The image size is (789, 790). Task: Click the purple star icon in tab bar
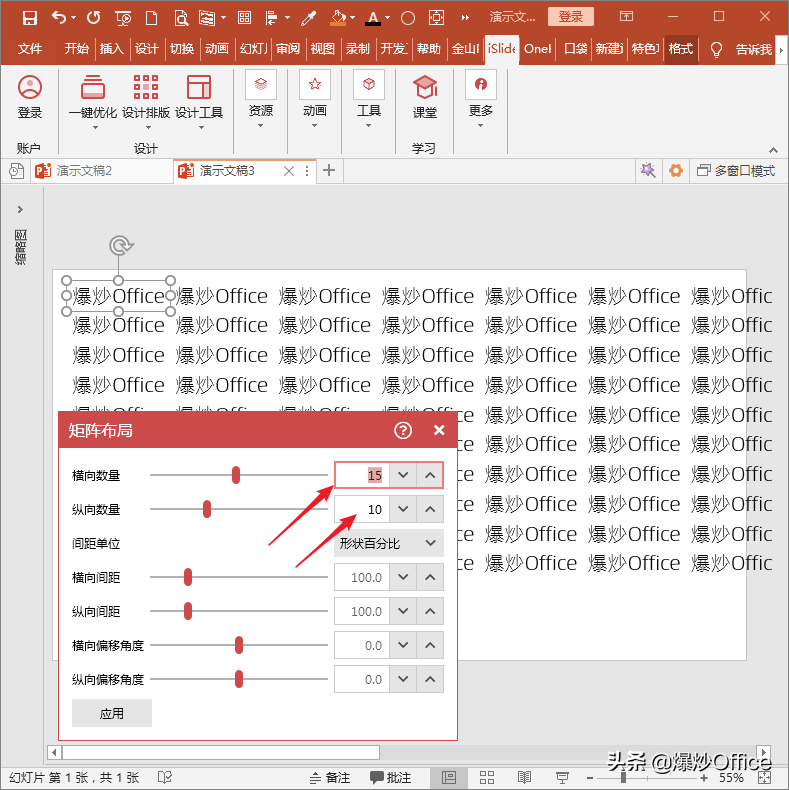648,171
